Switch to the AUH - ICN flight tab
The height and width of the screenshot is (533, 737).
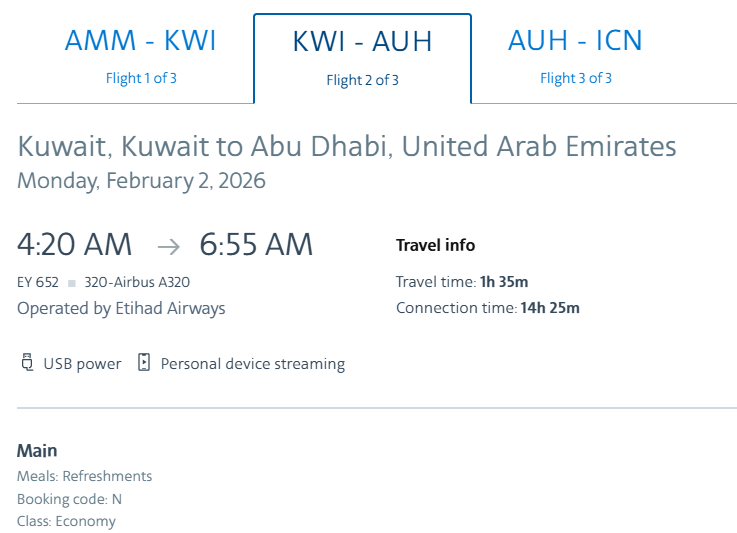click(575, 41)
